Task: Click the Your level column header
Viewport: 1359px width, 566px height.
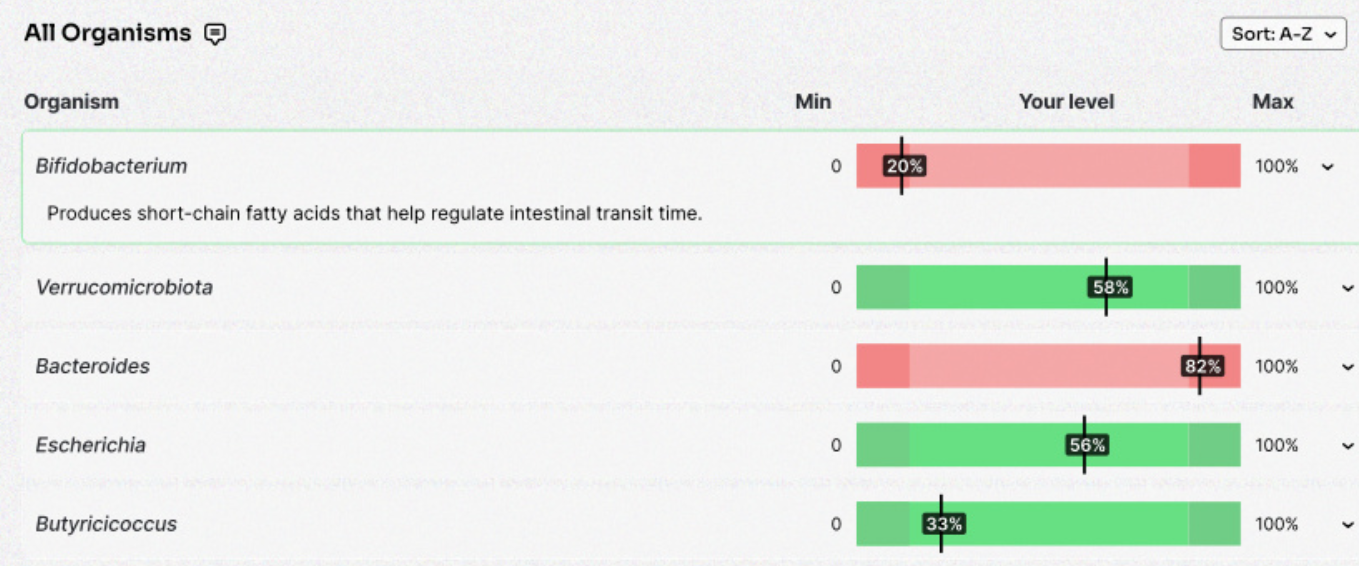Action: [x=1066, y=102]
